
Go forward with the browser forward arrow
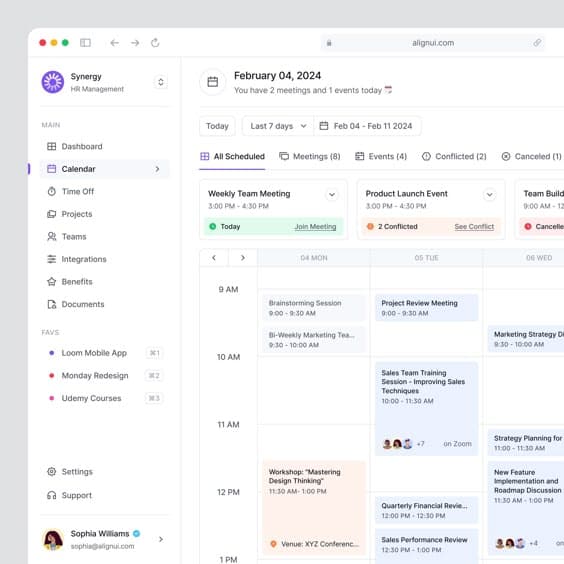(x=135, y=43)
